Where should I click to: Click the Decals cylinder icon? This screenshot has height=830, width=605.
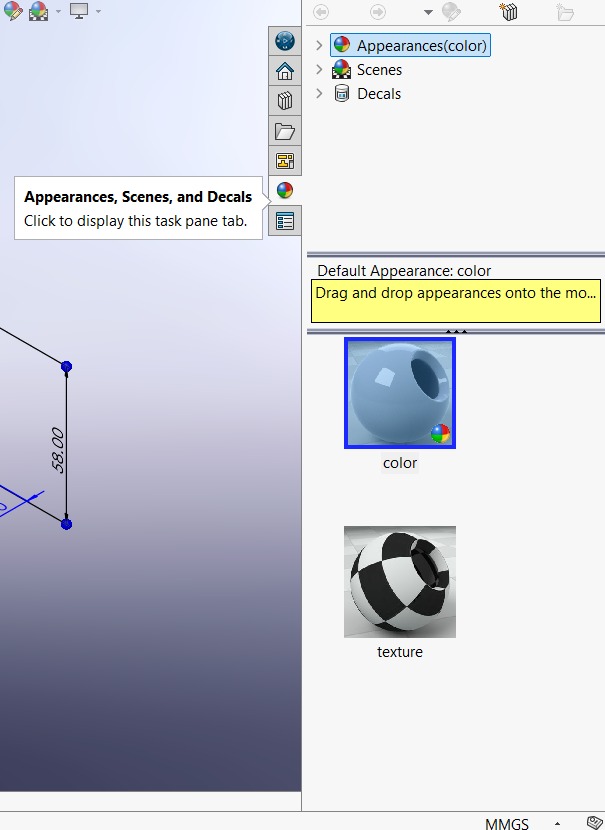(342, 94)
